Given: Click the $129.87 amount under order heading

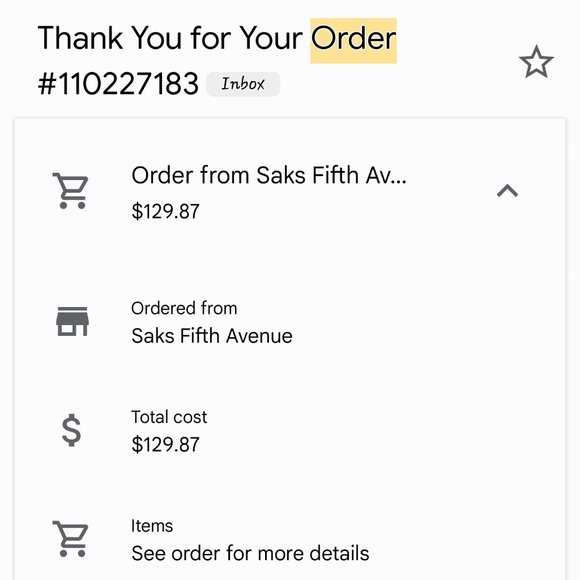Looking at the screenshot, I should coord(165,212).
